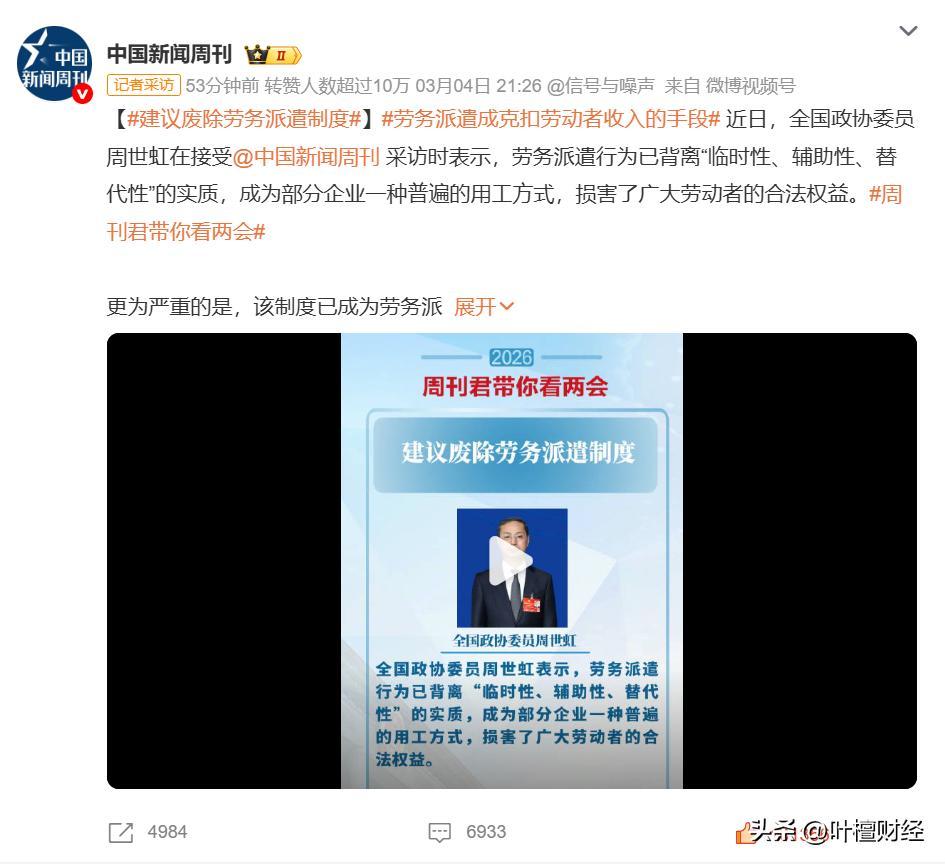Click the 中国新闻周刊 account name
Viewport: 945px width, 864px height.
coord(169,54)
